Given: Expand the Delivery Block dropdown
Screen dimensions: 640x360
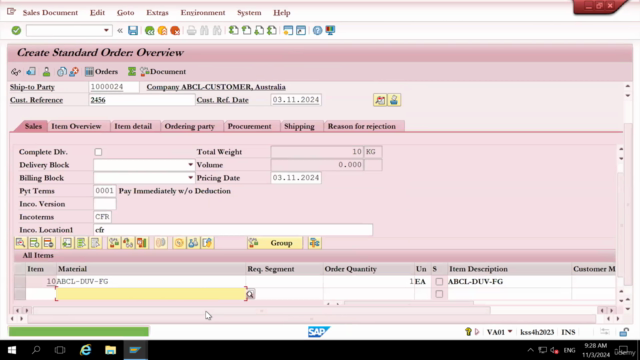Looking at the screenshot, I should pyautogui.click(x=190, y=165).
